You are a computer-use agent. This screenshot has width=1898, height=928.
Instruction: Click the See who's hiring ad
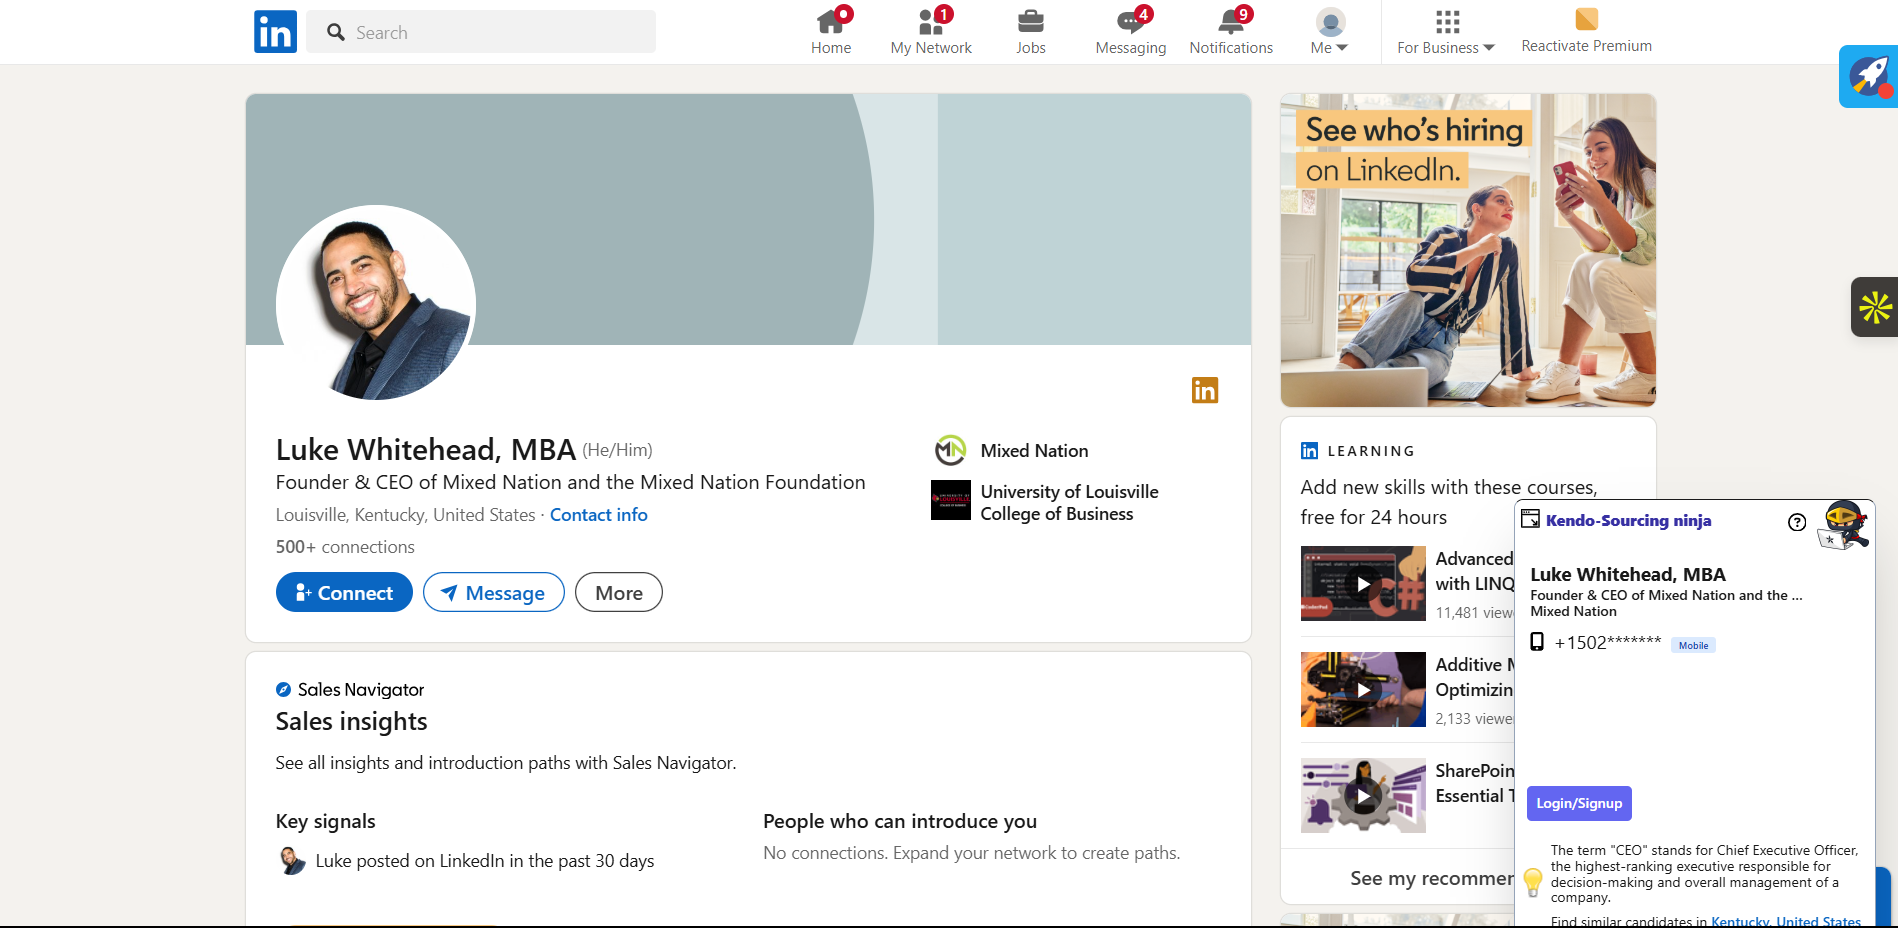point(1468,250)
